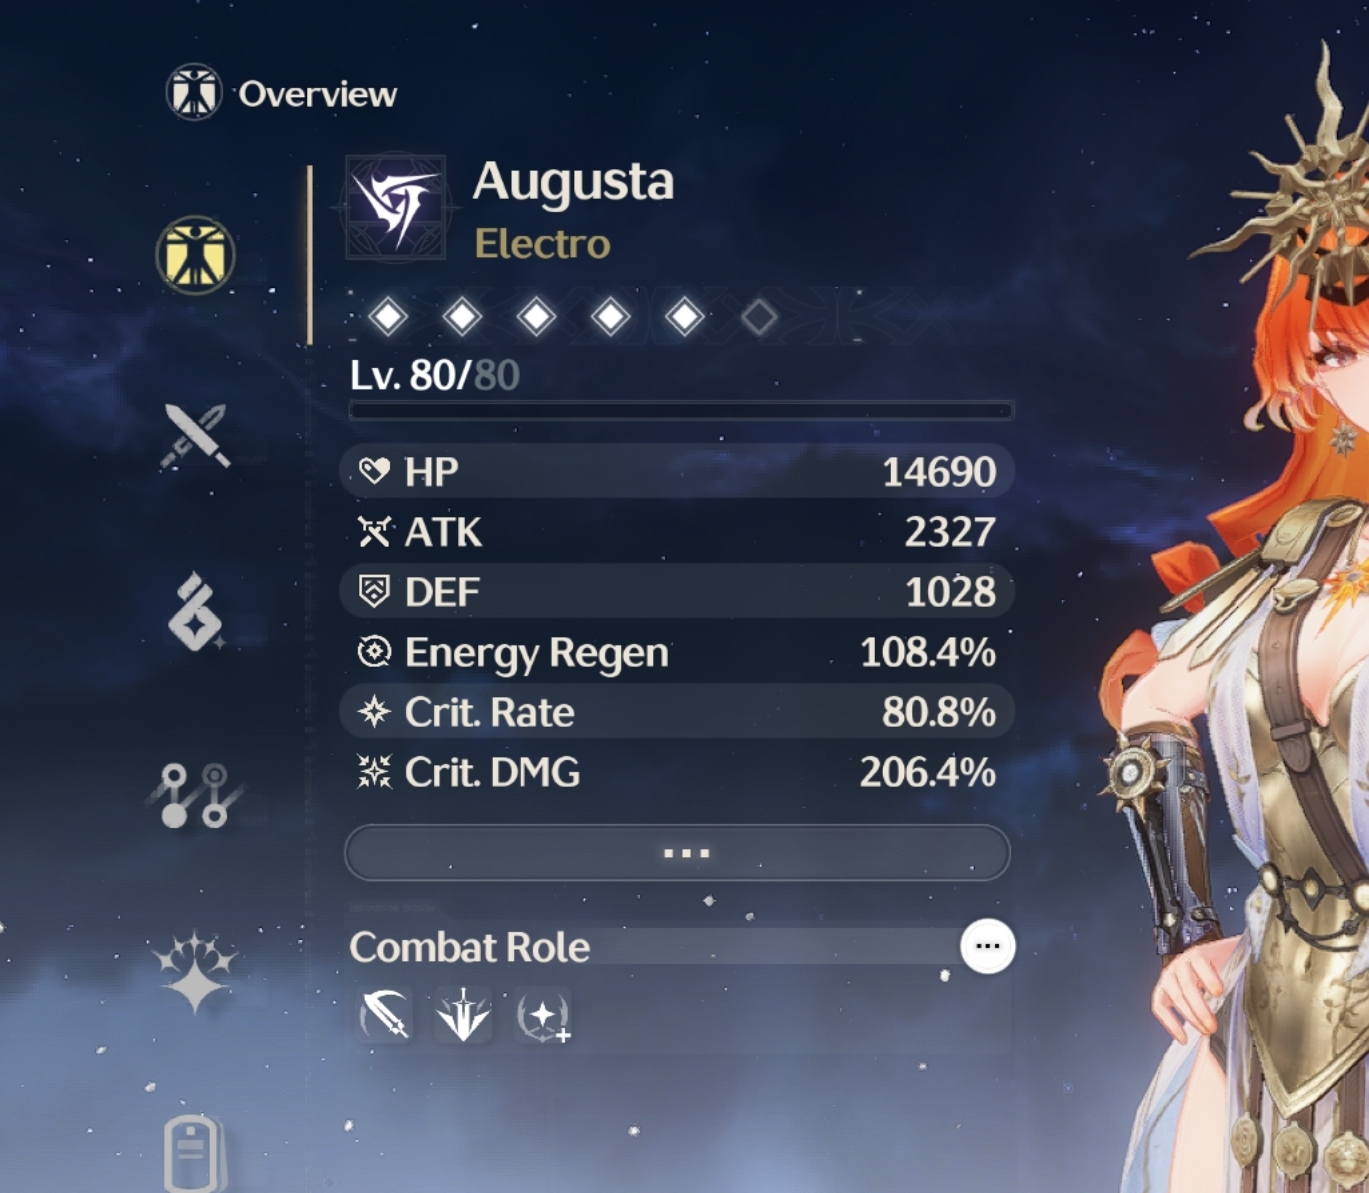Screen dimensions: 1369x1193
Task: Open the Weapon tab with crossed swords
Action: tap(195, 436)
